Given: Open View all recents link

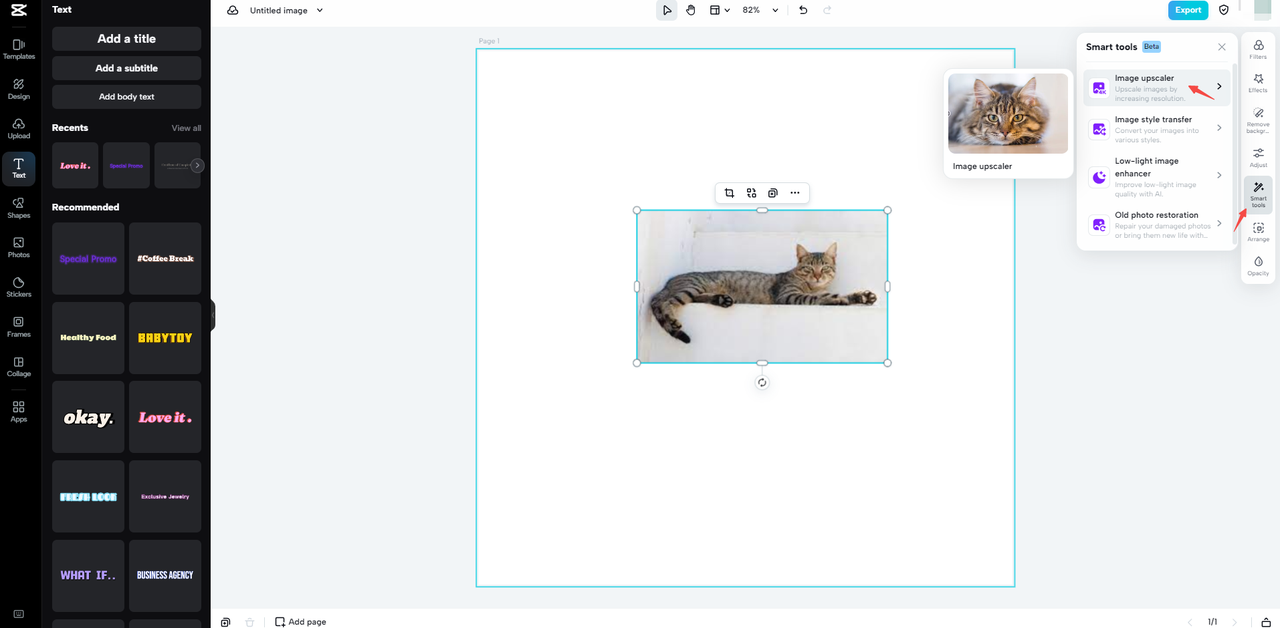Looking at the screenshot, I should [186, 128].
